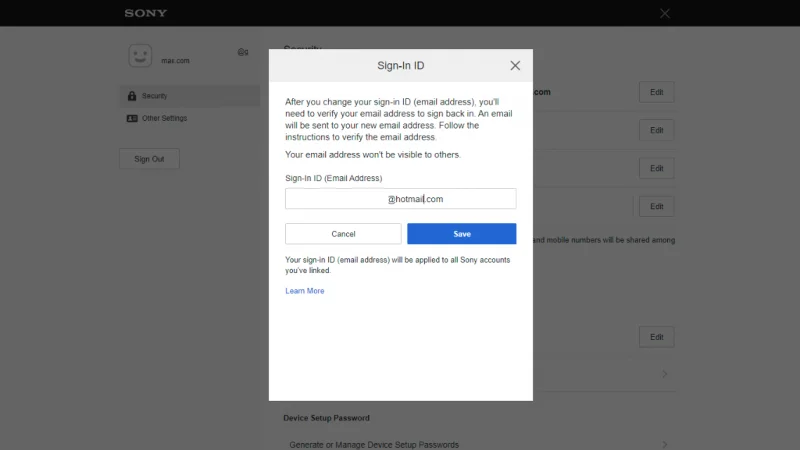
Task: Save the new sign-in ID
Action: (462, 234)
